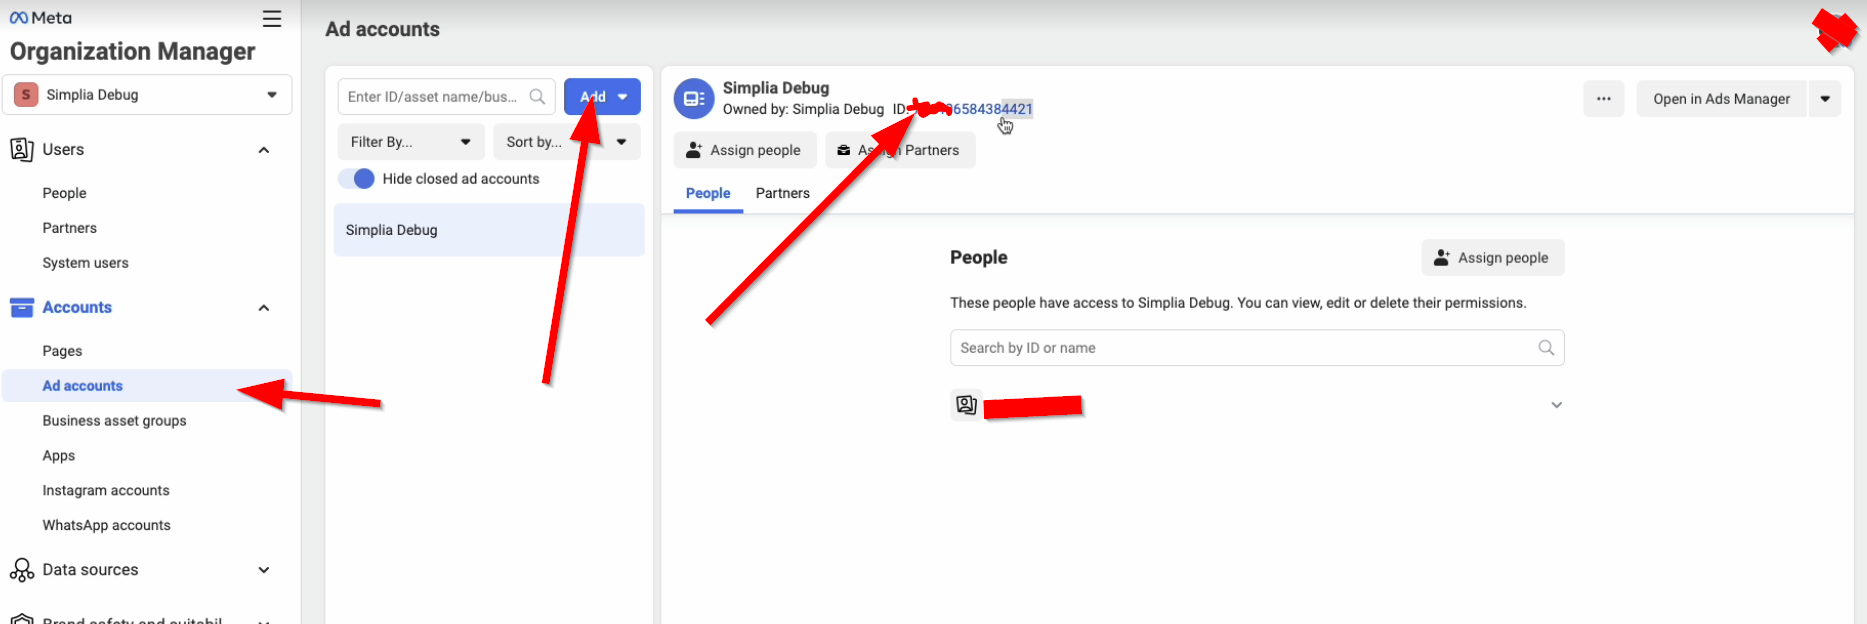This screenshot has width=1867, height=624.
Task: Expand the Data sources section
Action: (x=264, y=570)
